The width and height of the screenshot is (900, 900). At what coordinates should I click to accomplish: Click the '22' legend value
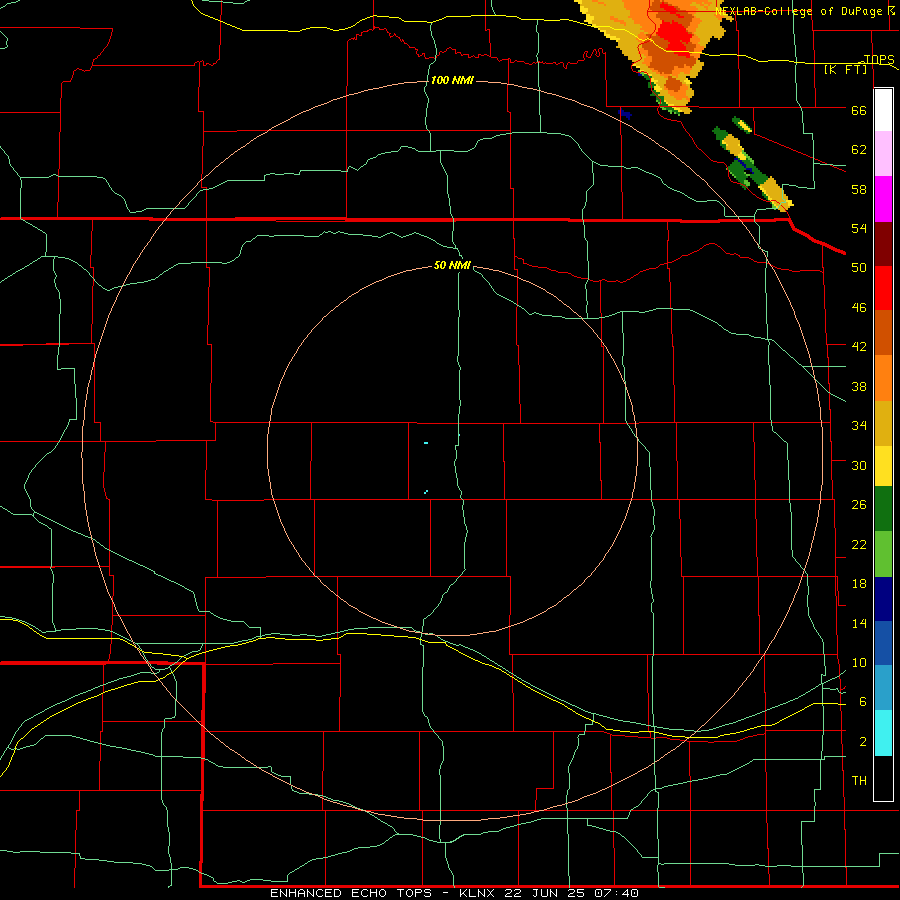(859, 544)
